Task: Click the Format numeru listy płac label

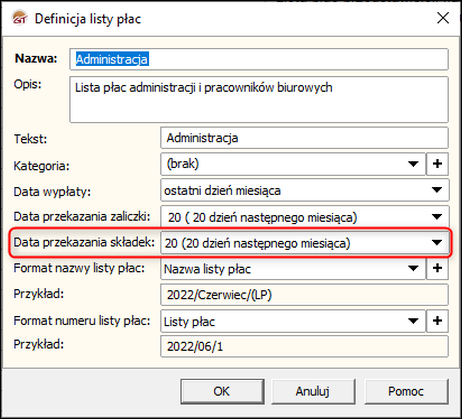Action: click(x=82, y=321)
